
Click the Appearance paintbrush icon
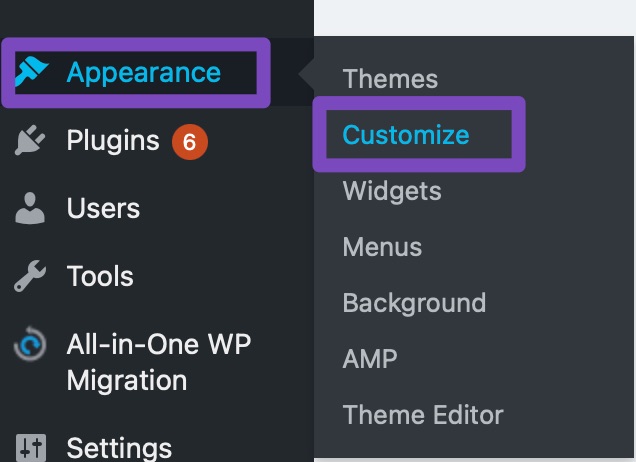(x=32, y=73)
